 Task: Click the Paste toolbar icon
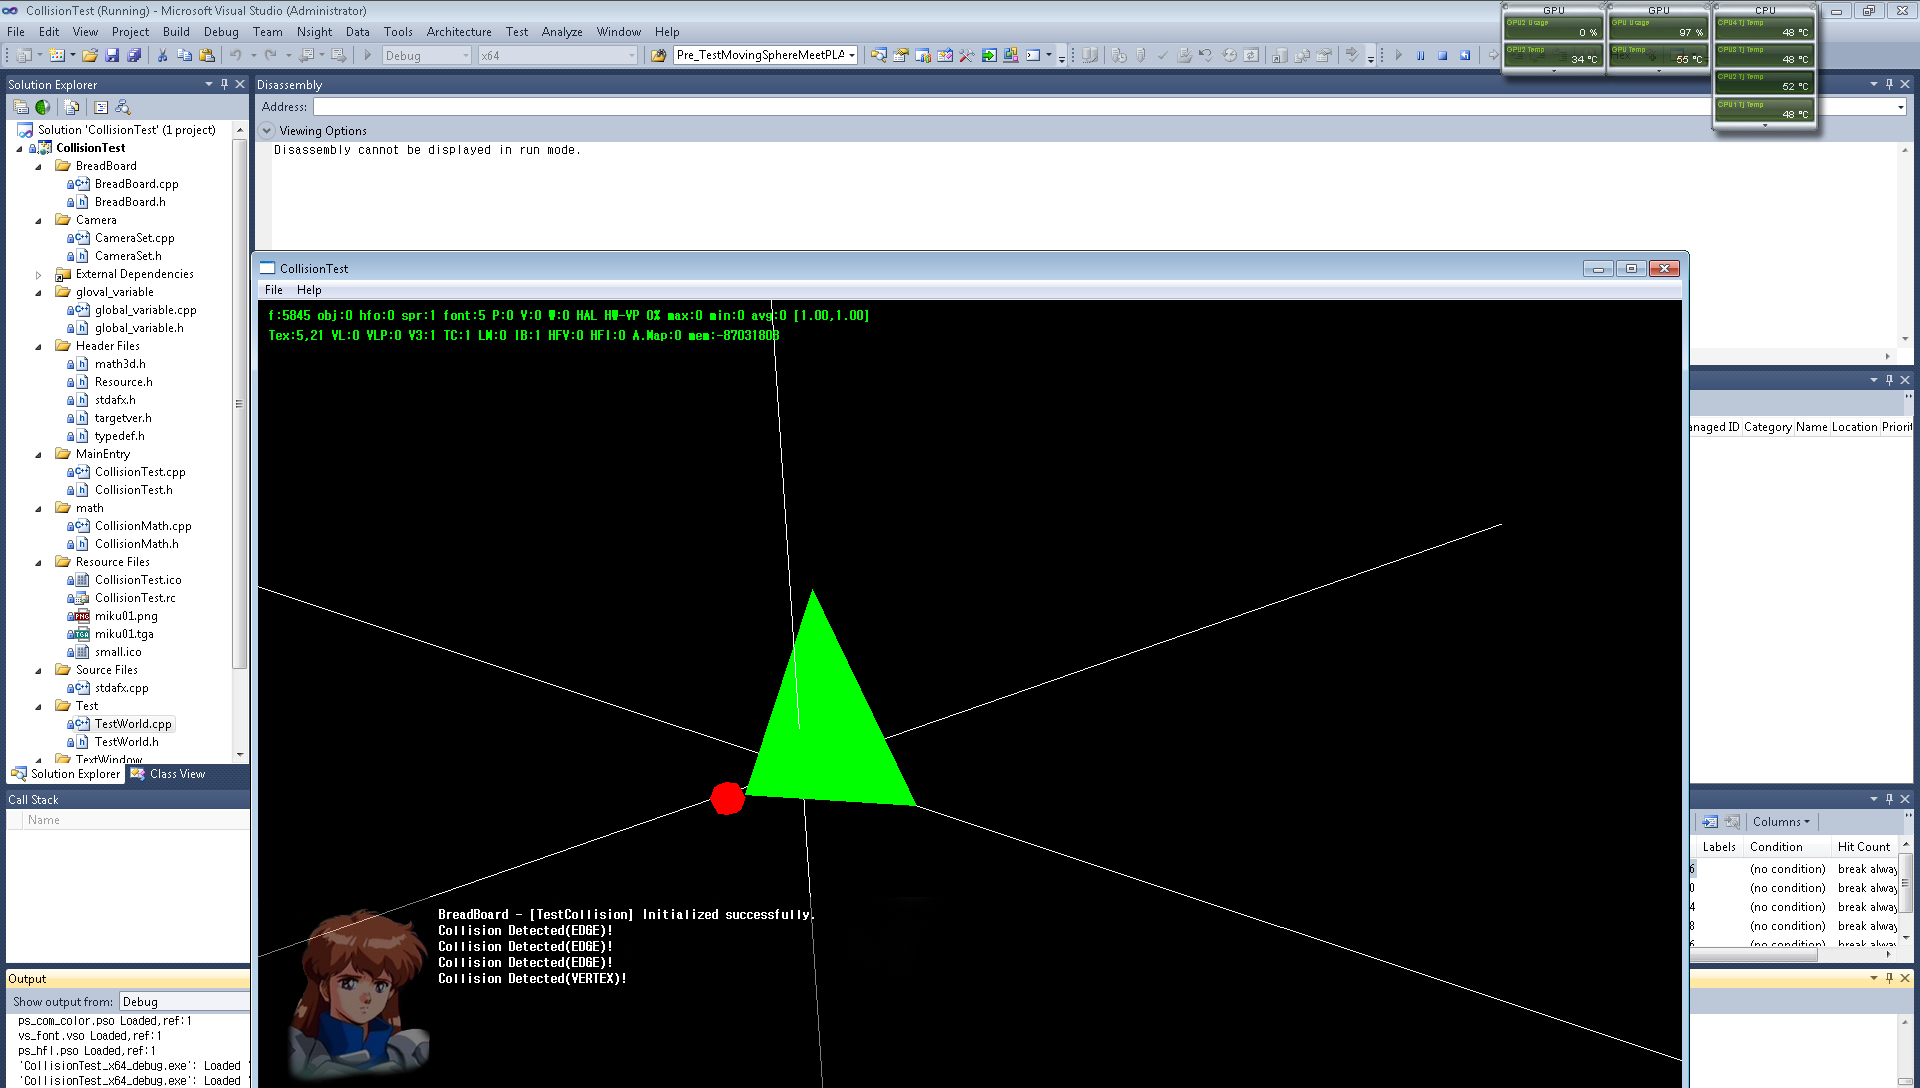(x=207, y=55)
